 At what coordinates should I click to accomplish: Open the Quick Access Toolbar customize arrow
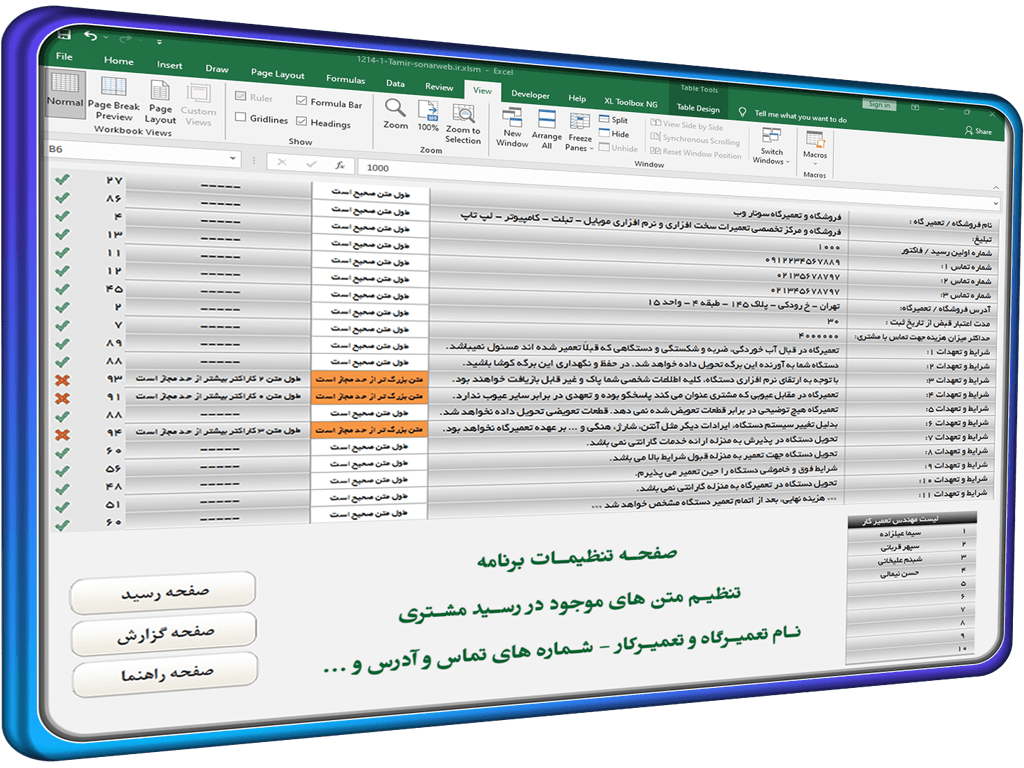click(159, 42)
